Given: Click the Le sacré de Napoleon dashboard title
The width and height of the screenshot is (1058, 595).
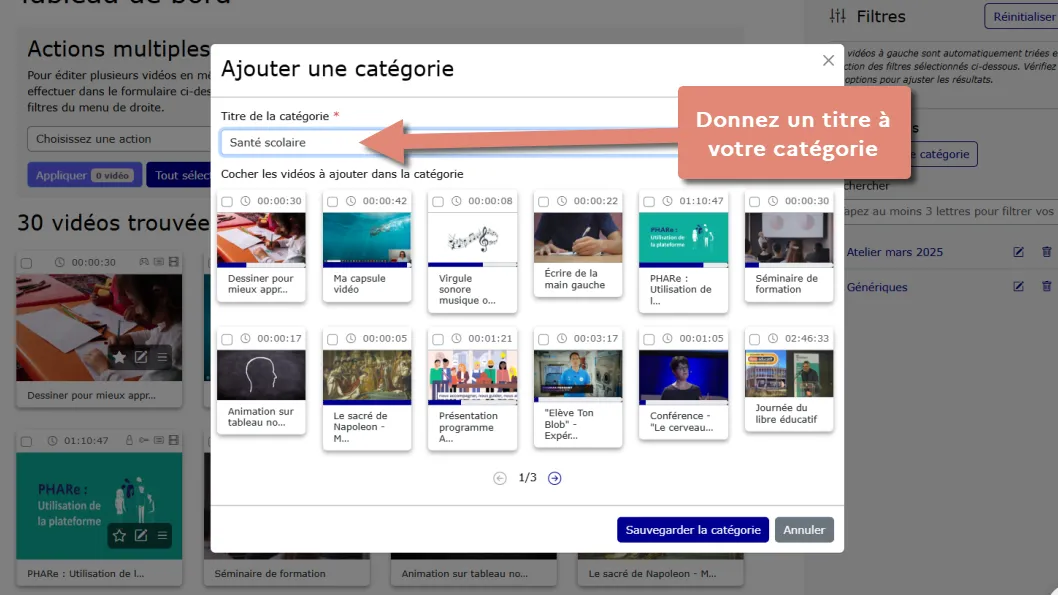Looking at the screenshot, I should click(x=652, y=573).
